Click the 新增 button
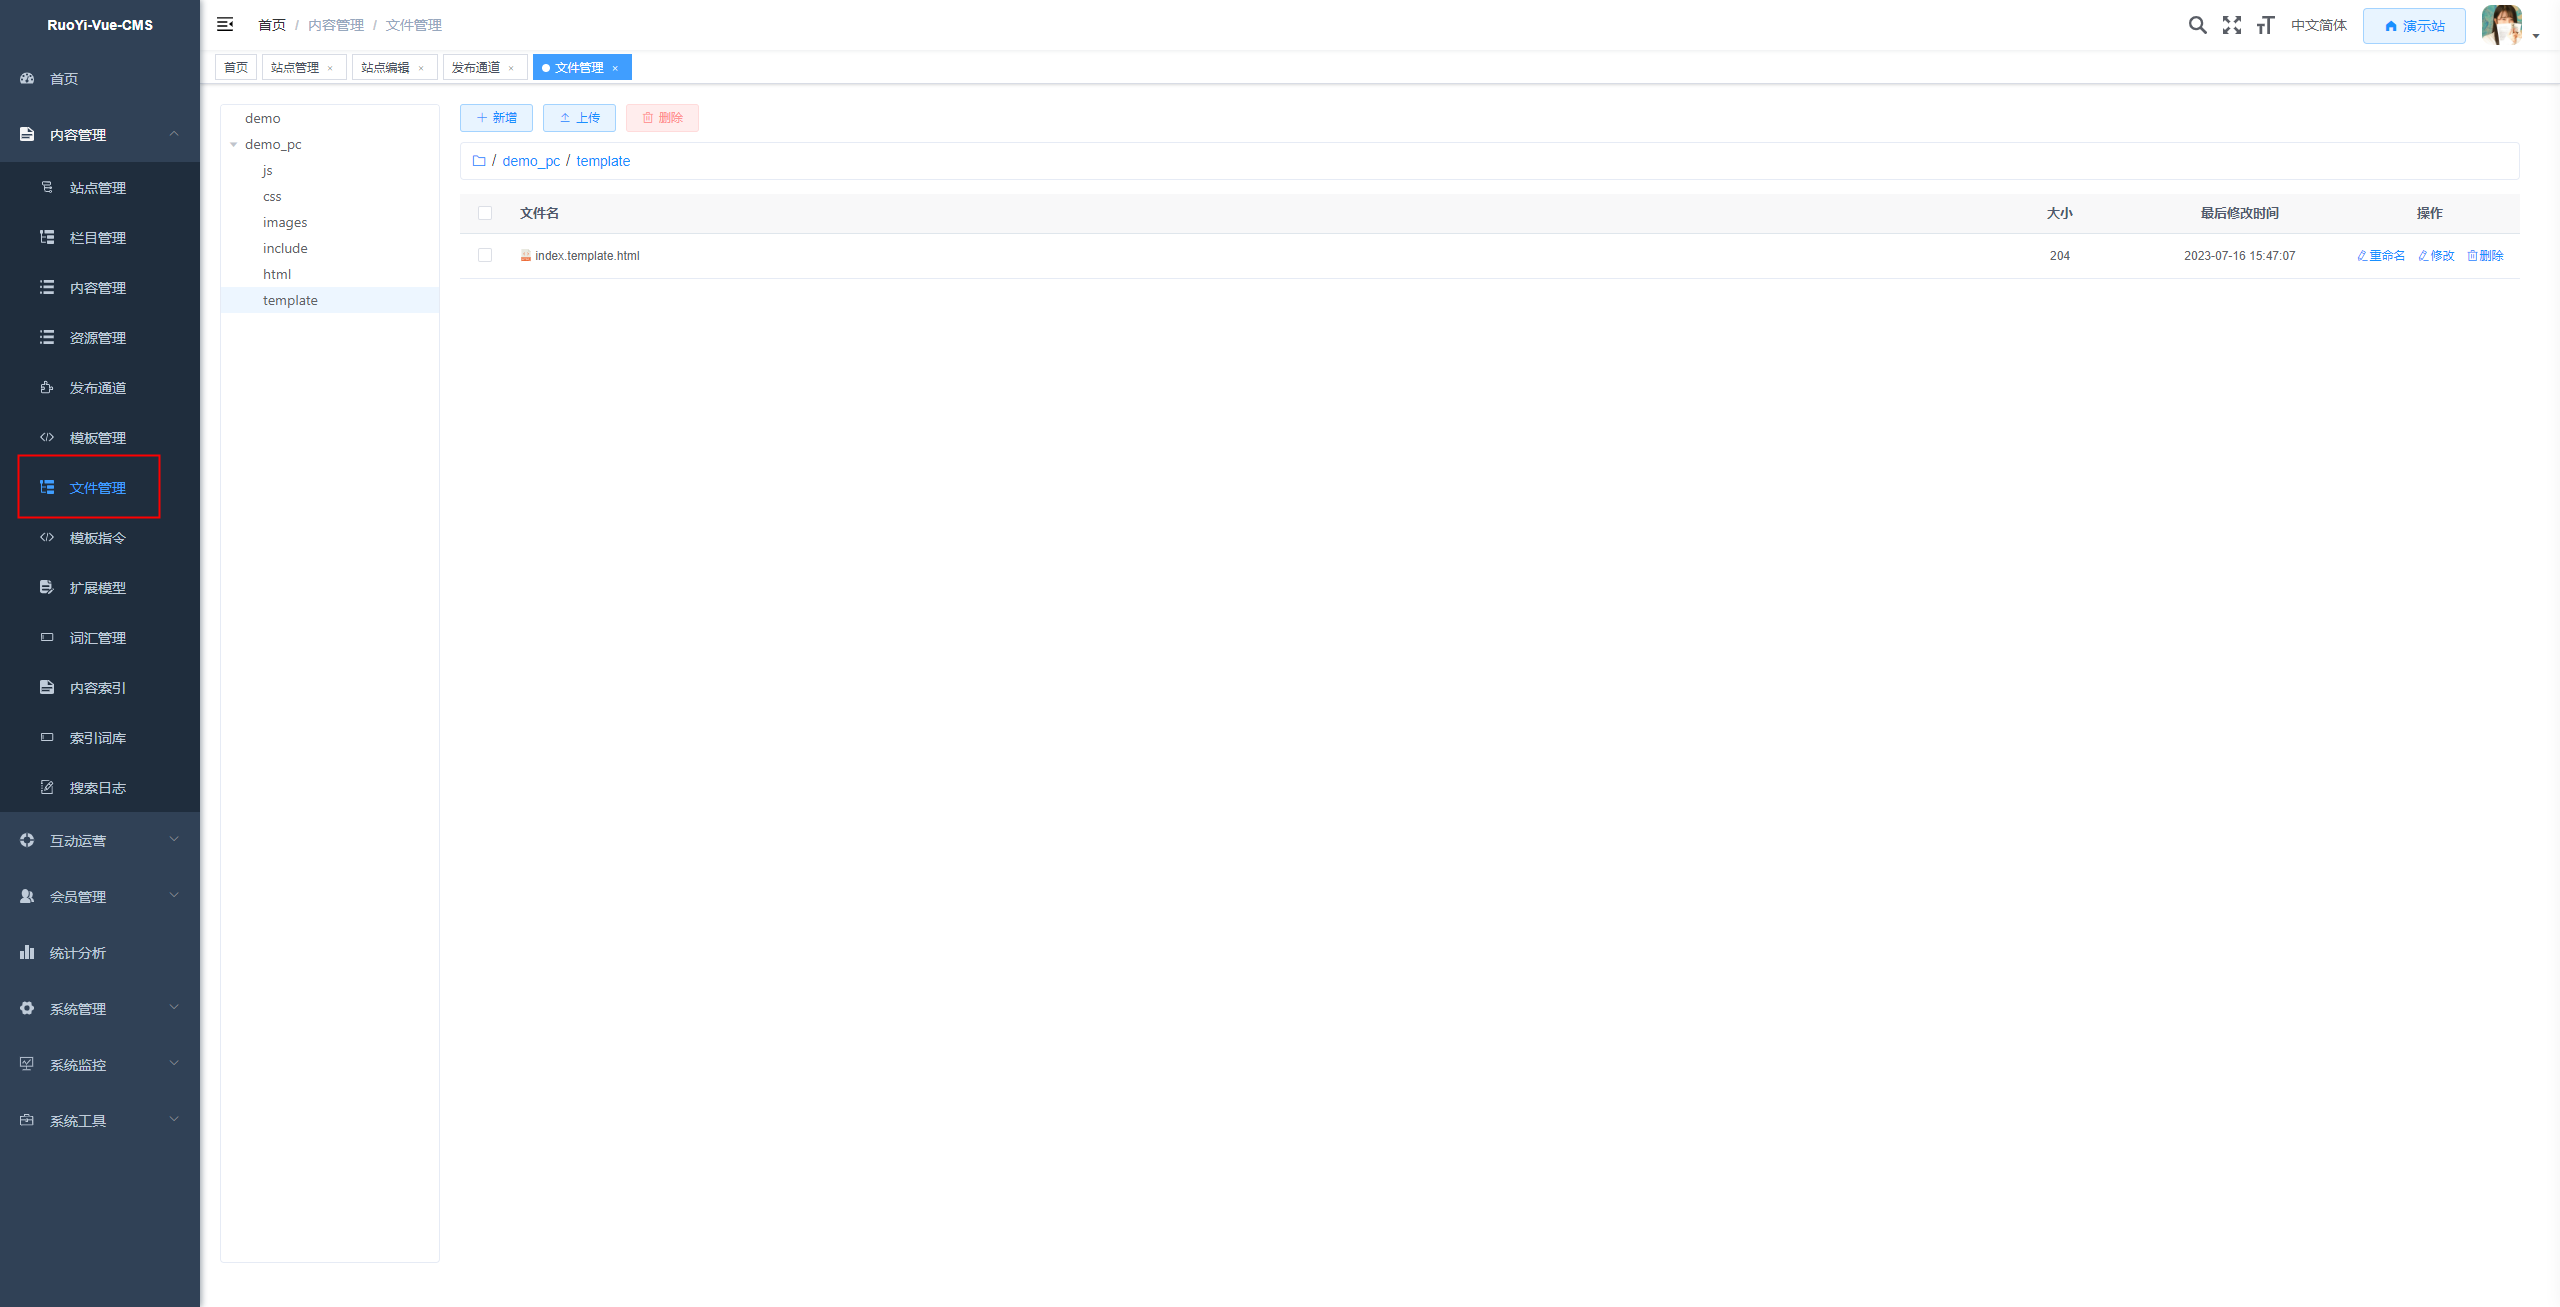The image size is (2560, 1307). tap(495, 117)
